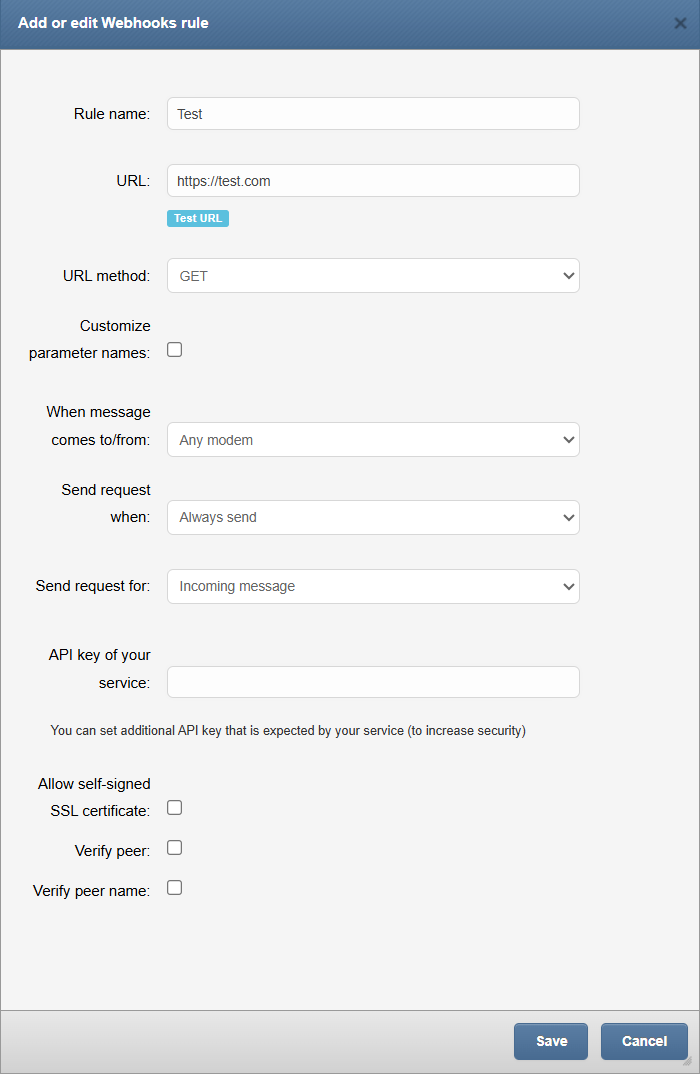This screenshot has width=700, height=1074.
Task: Focus the URL input containing https://test.com
Action: coord(372,181)
